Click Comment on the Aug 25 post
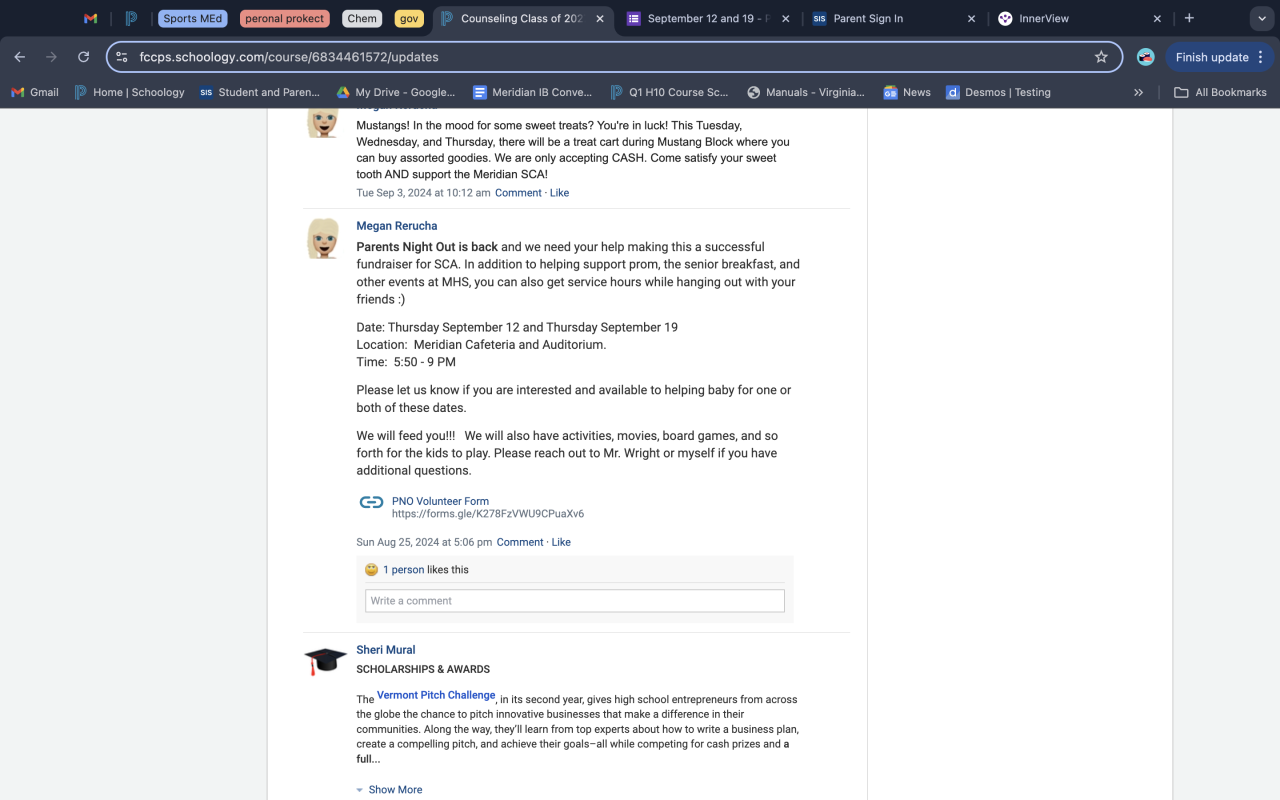The height and width of the screenshot is (800, 1280). point(520,542)
